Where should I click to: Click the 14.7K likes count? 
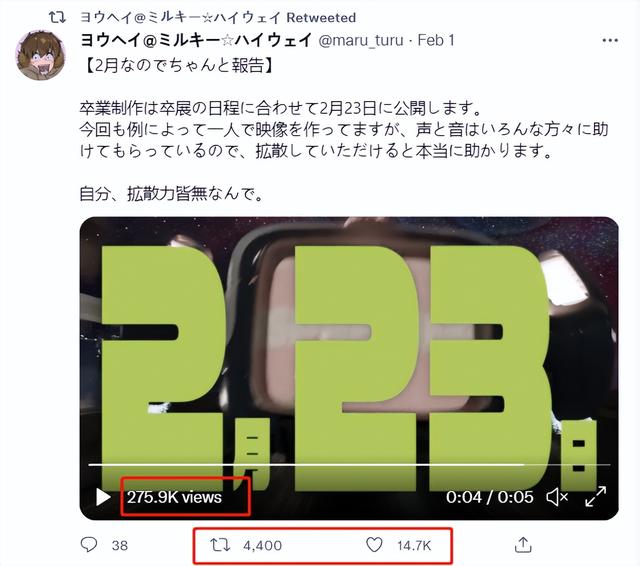(x=414, y=546)
